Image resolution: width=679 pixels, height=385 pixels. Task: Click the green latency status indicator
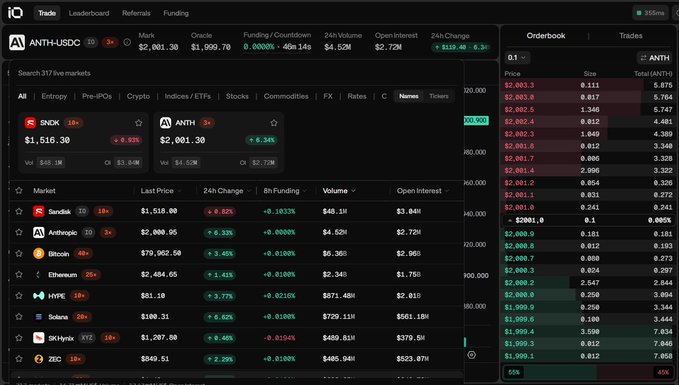(650, 13)
